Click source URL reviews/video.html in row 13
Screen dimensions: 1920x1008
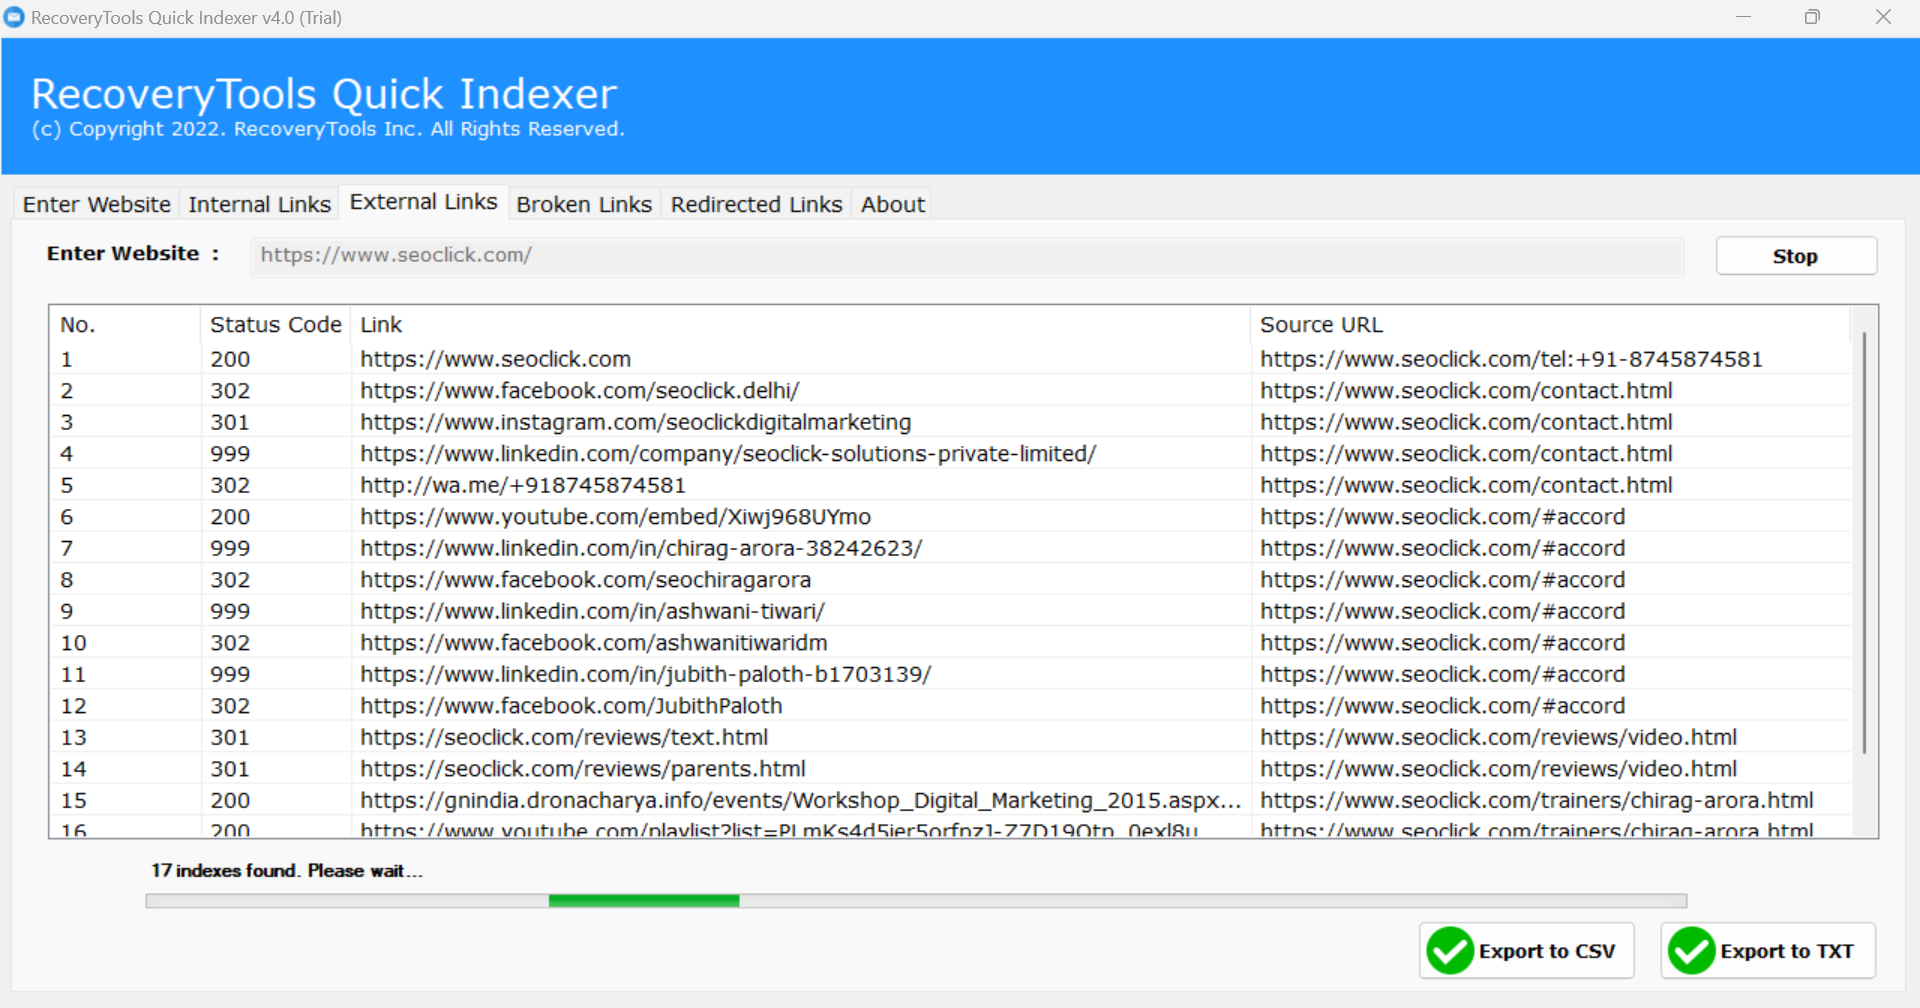point(1498,737)
